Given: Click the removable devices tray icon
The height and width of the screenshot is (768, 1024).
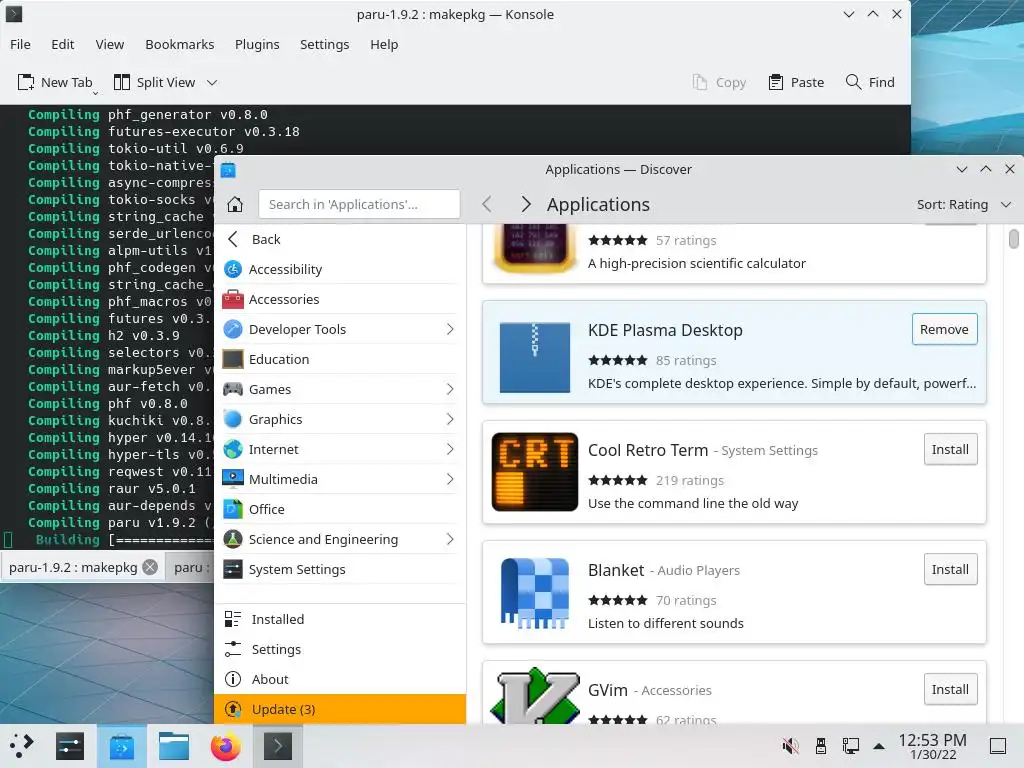Looking at the screenshot, I should 821,746.
